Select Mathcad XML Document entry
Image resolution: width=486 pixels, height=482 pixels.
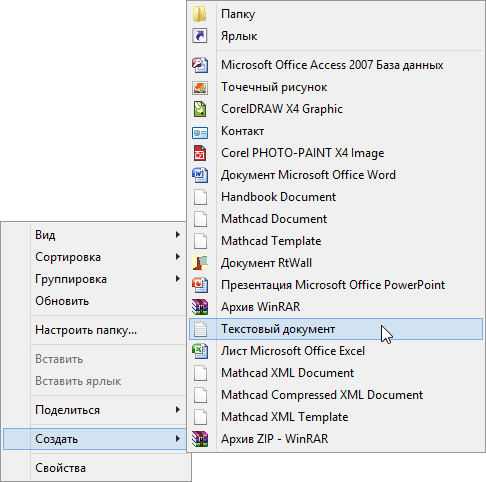(x=336, y=373)
